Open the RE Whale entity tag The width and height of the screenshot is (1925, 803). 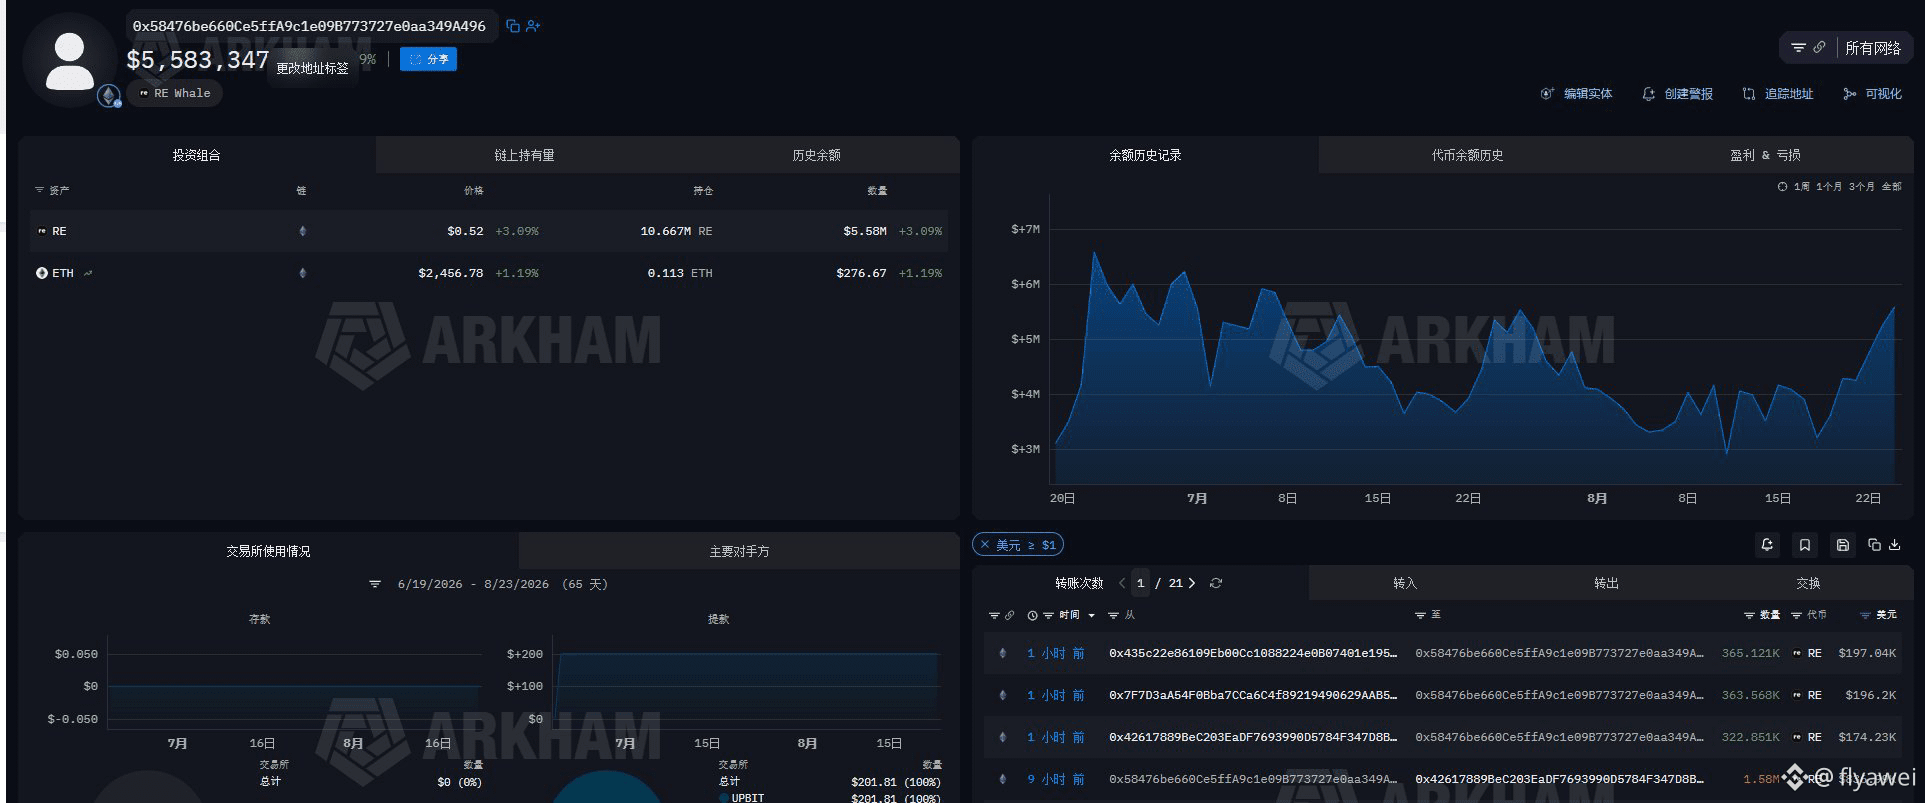pos(175,93)
